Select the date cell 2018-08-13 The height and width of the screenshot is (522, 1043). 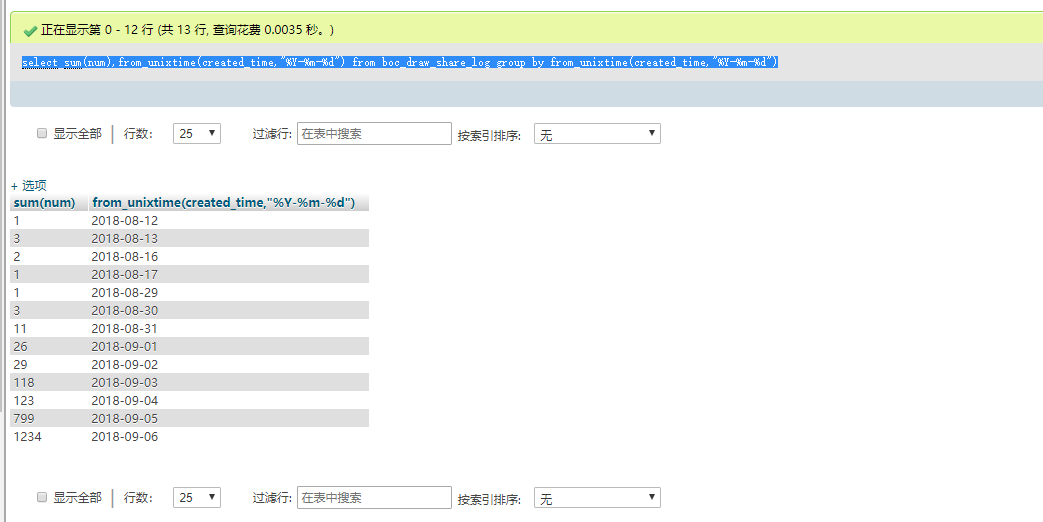point(125,238)
